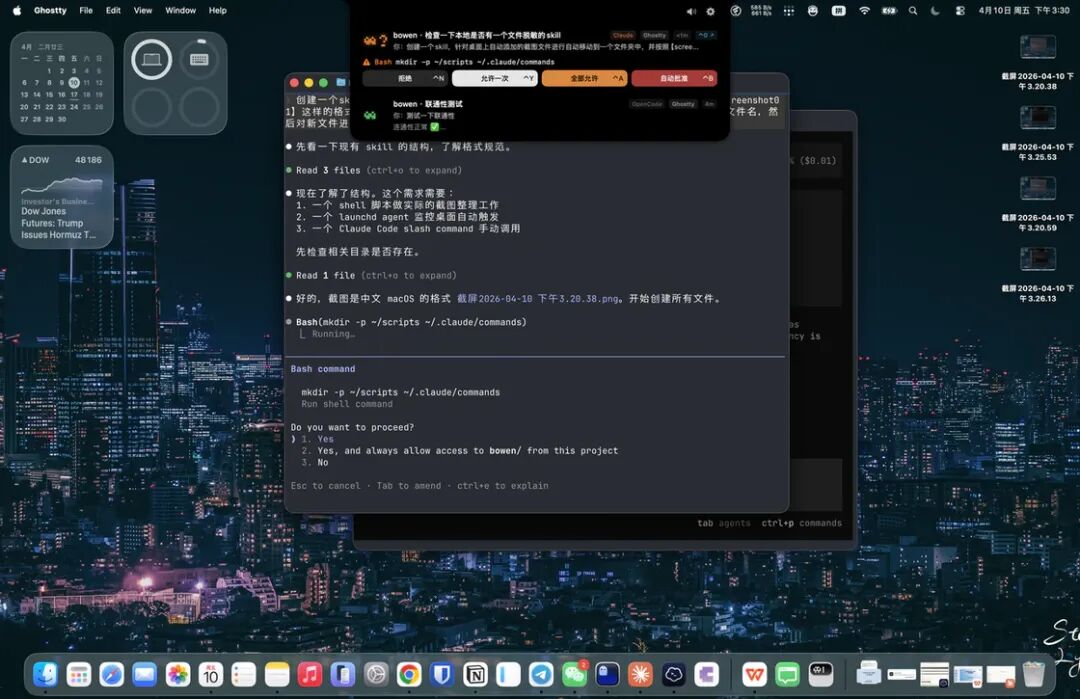1080x699 pixels.
Task: Launch WPS Office from the Dock
Action: pos(754,674)
